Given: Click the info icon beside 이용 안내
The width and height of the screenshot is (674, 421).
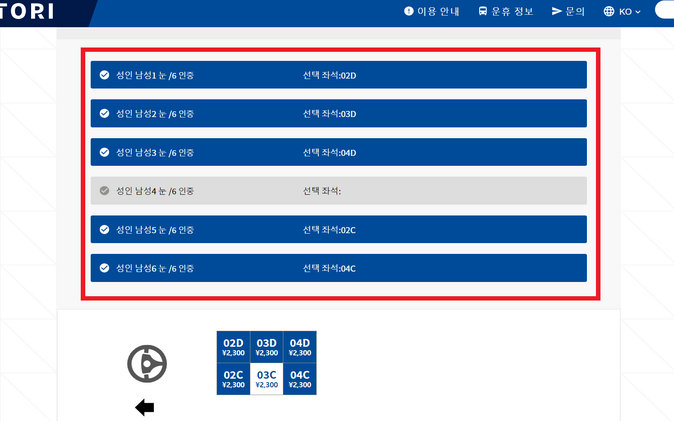Looking at the screenshot, I should tap(408, 11).
